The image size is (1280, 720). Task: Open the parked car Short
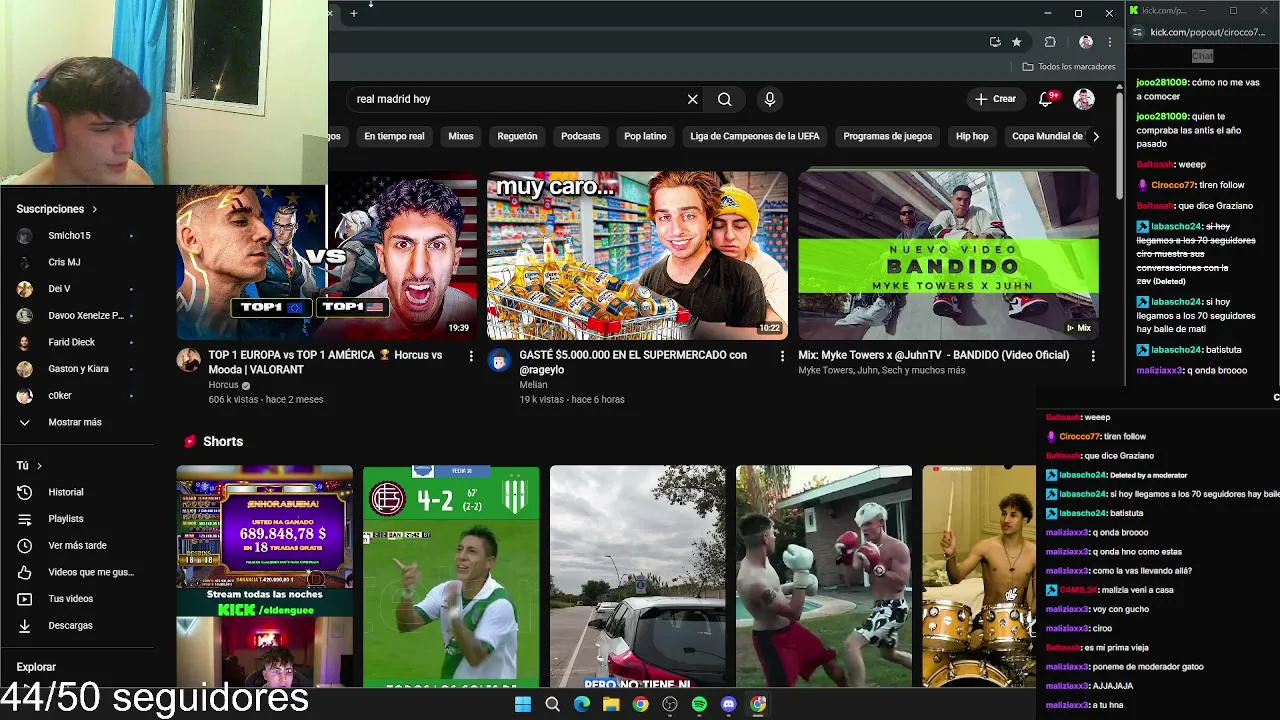click(x=638, y=576)
